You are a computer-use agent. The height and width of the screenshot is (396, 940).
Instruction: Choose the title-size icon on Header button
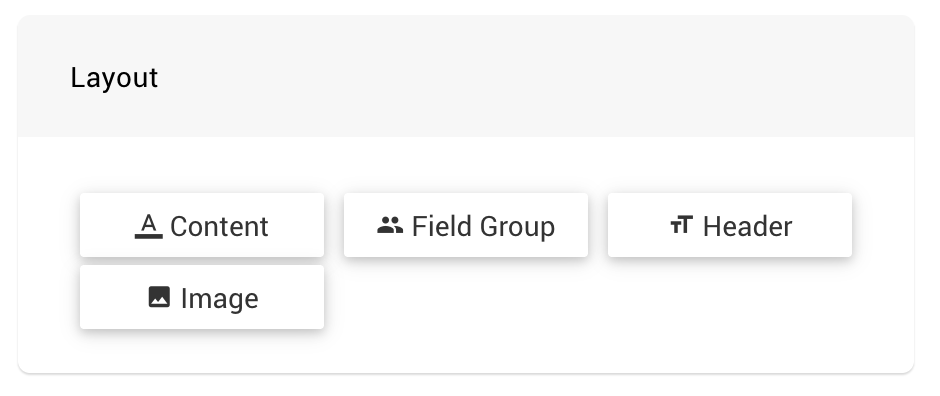tap(682, 225)
